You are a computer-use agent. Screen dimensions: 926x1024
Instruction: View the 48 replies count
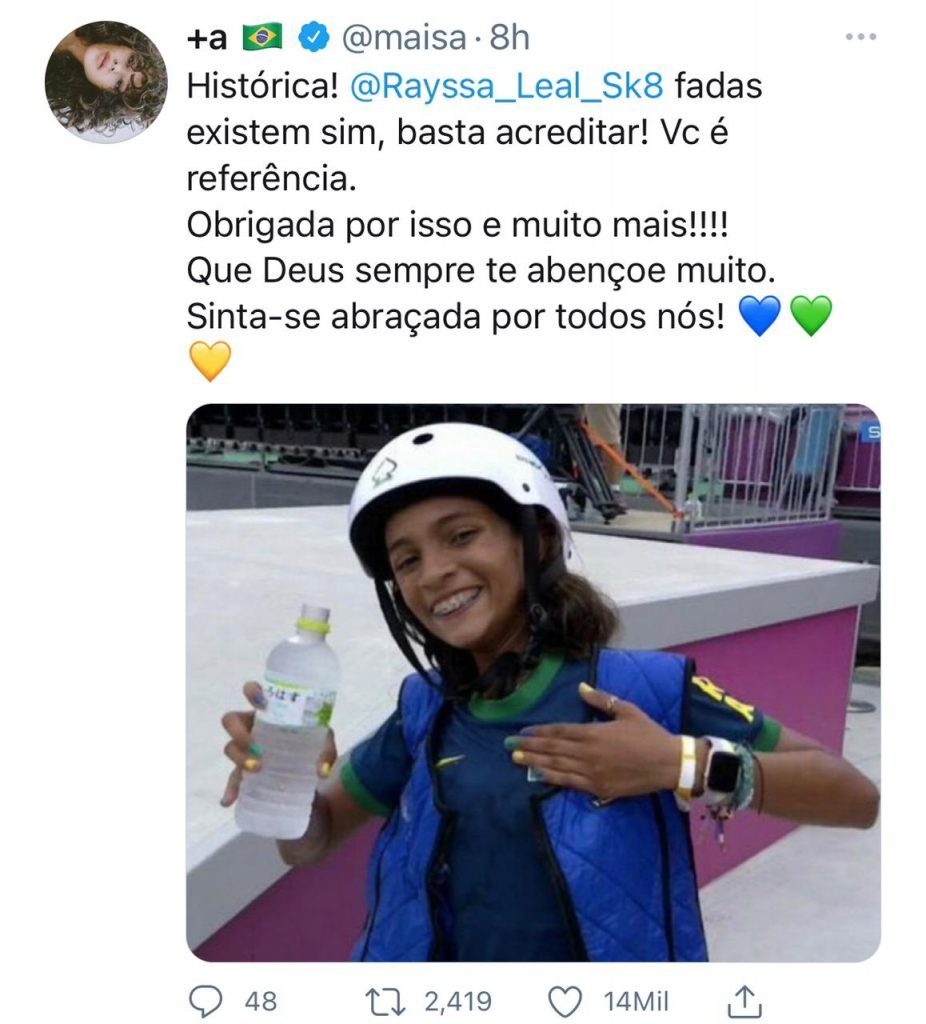[x=261, y=1001]
